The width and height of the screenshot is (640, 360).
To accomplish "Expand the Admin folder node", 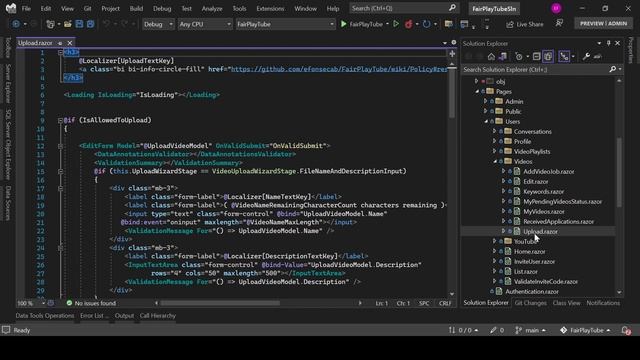I will pos(486,101).
